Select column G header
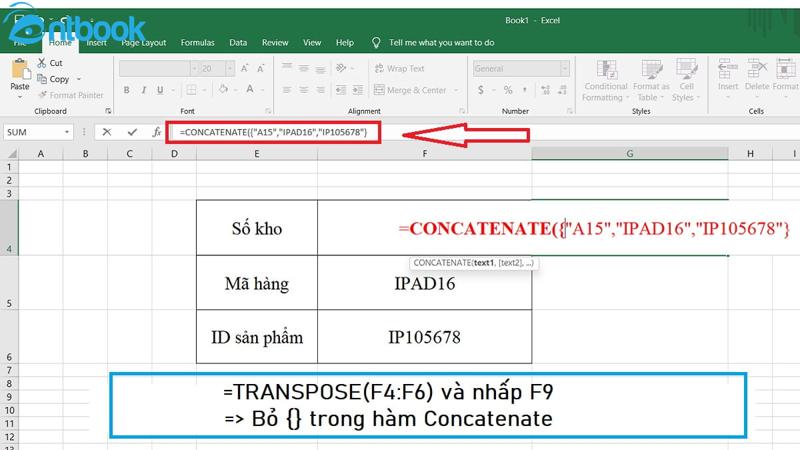The width and height of the screenshot is (800, 450). point(630,154)
